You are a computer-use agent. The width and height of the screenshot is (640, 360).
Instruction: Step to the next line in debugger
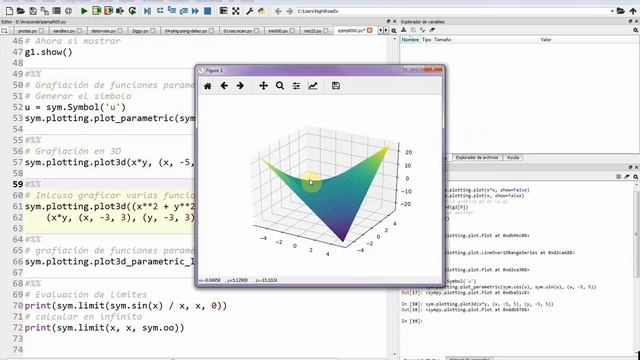pos(160,11)
